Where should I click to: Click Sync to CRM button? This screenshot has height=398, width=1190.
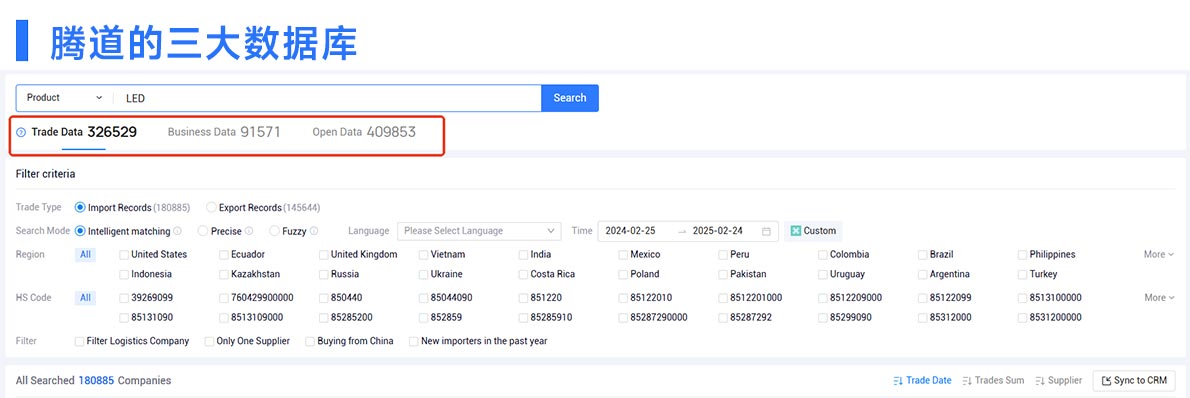[x=1134, y=380]
